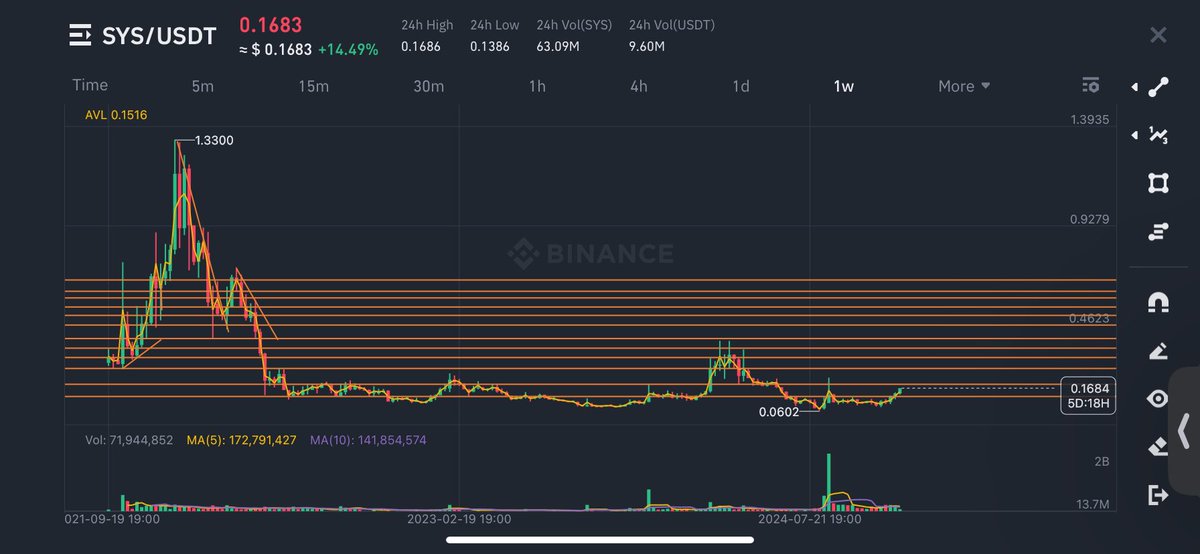This screenshot has height=554, width=1200.
Task: Select the 30m interval
Action: pyautogui.click(x=428, y=86)
